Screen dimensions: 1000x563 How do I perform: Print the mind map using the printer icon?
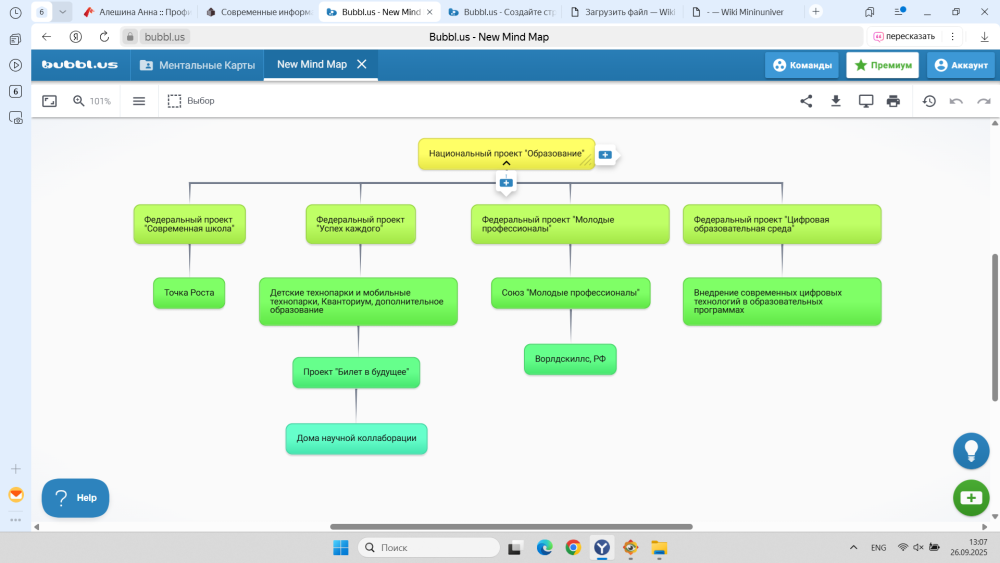893,101
